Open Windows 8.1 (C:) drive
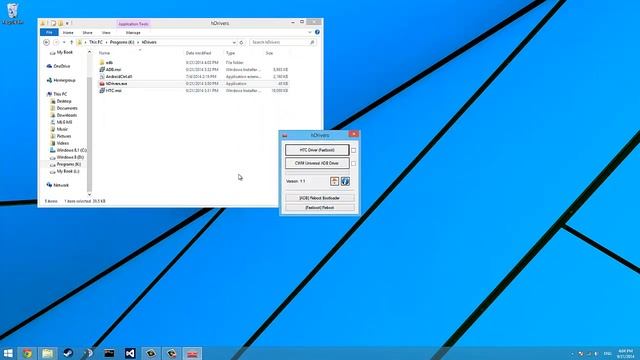Screen dimensions: 640x360 71,150
